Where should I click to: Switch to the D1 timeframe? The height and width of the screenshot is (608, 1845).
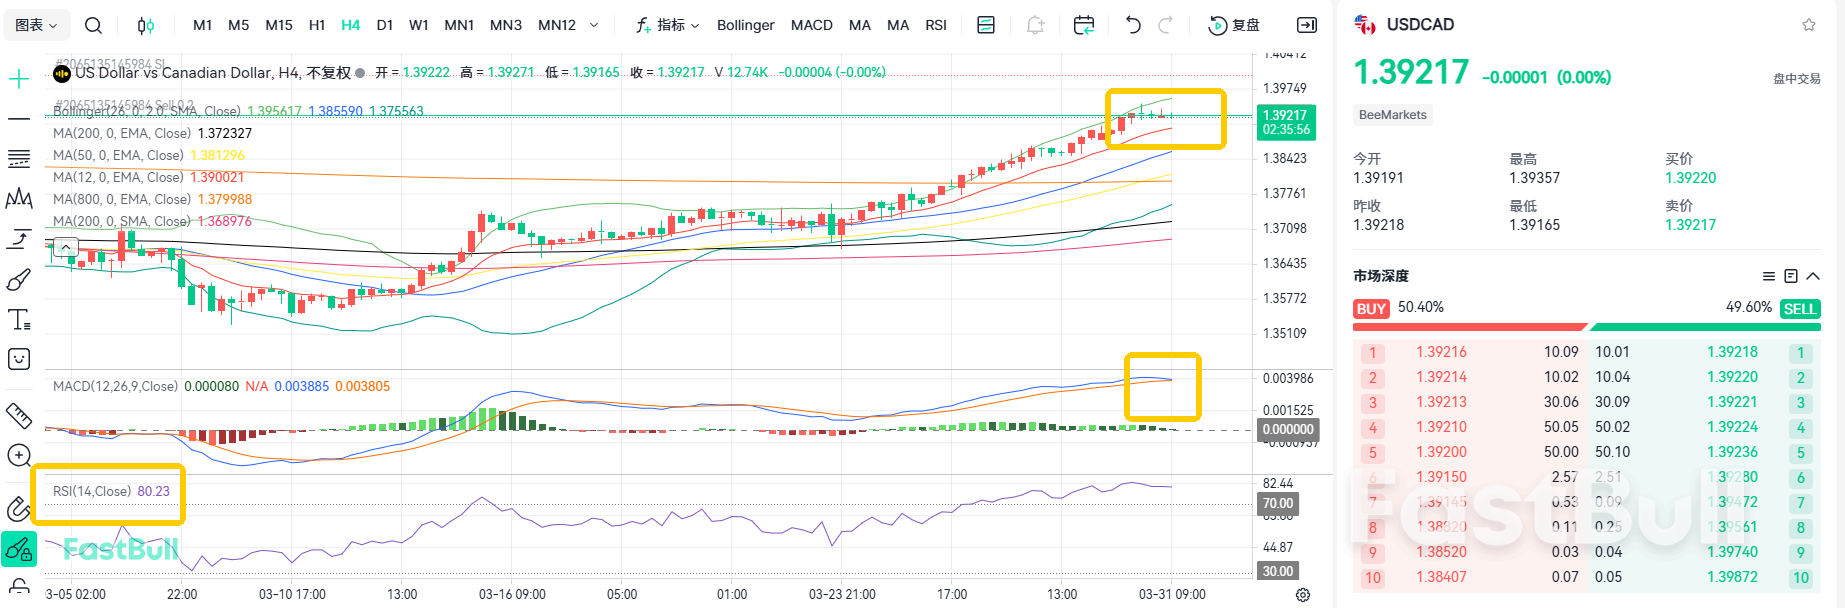(x=385, y=25)
